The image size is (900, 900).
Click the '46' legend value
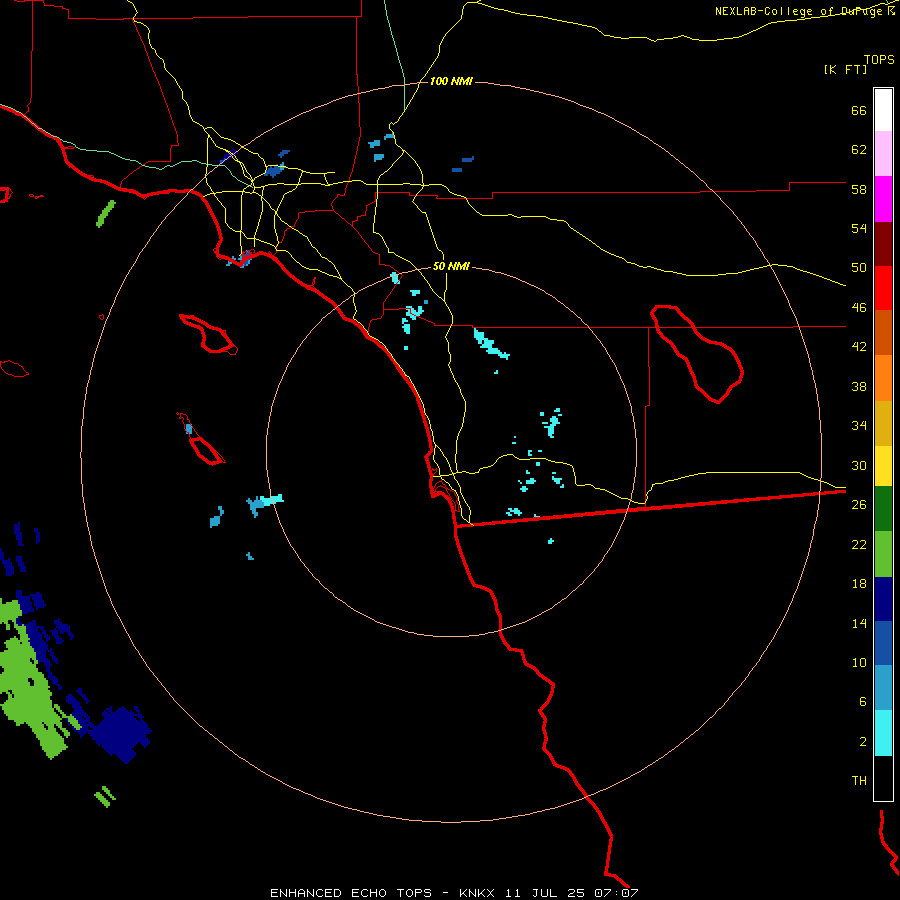coord(859,308)
